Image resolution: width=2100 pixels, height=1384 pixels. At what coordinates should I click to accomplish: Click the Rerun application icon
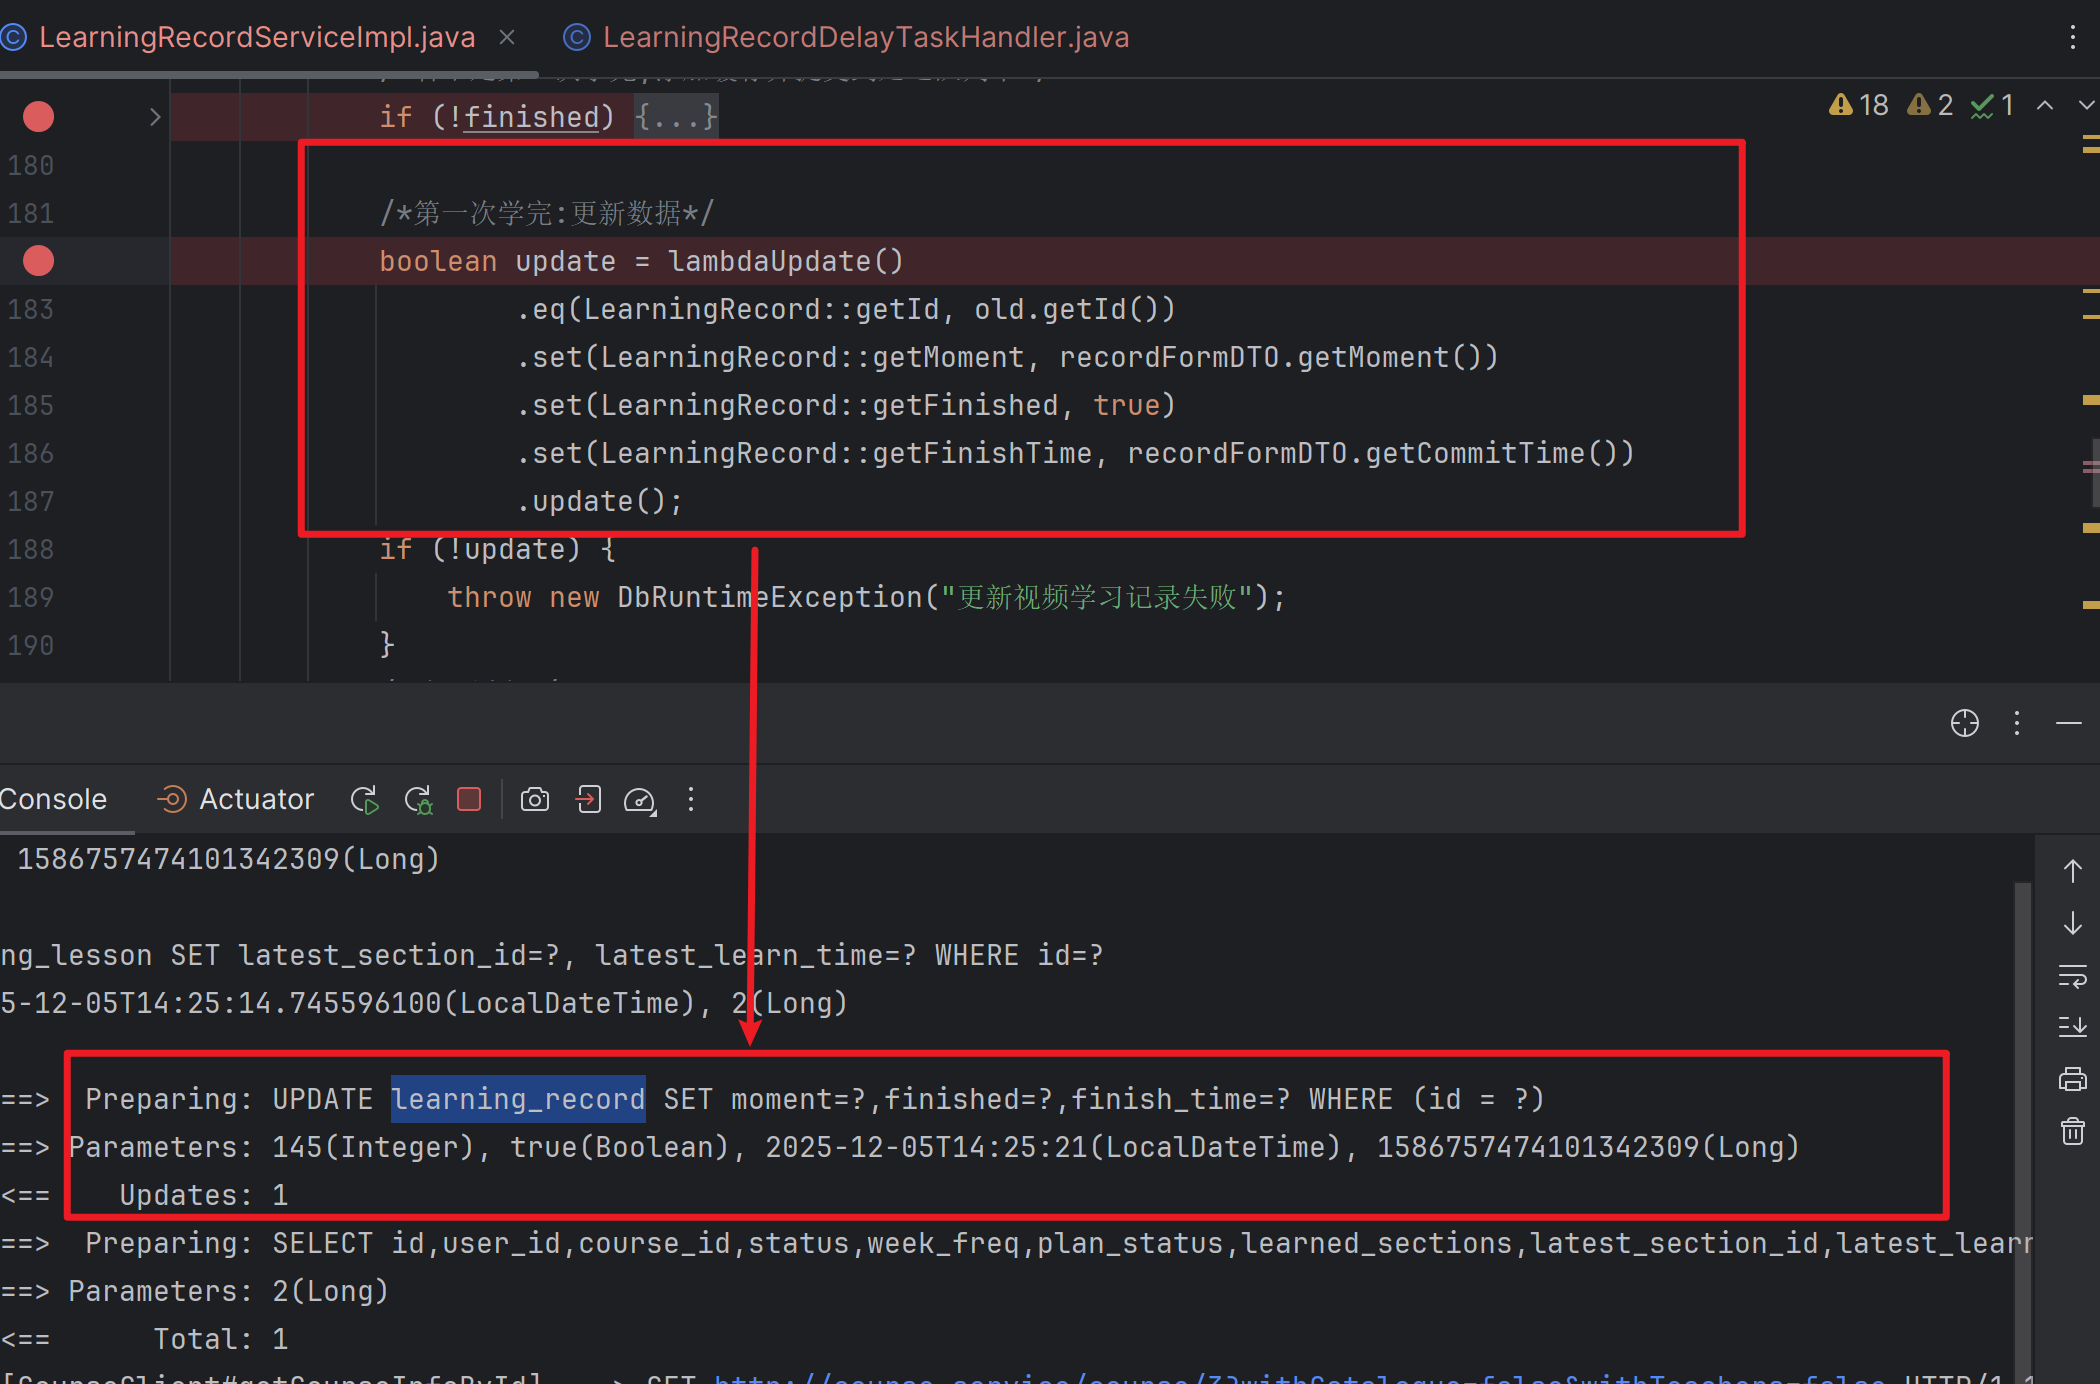[364, 800]
